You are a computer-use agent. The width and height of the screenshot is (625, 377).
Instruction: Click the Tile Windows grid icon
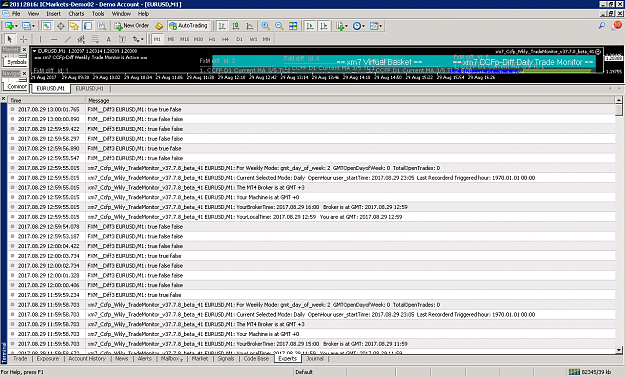point(293,26)
